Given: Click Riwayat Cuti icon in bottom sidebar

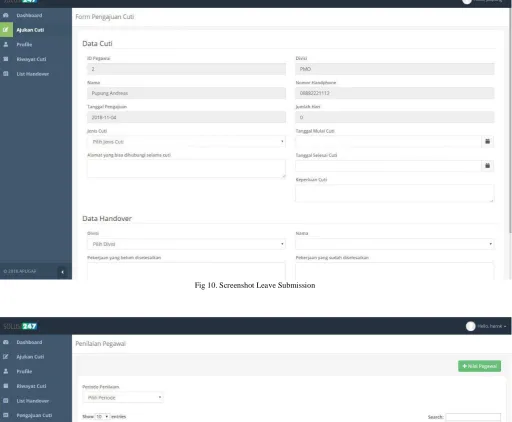Looking at the screenshot, I should [x=6, y=386].
